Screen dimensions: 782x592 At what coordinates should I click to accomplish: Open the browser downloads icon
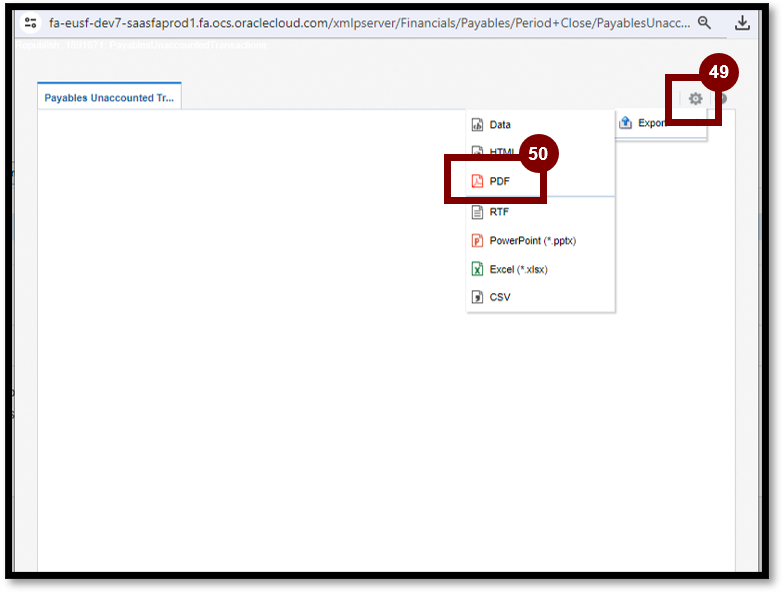(x=742, y=23)
